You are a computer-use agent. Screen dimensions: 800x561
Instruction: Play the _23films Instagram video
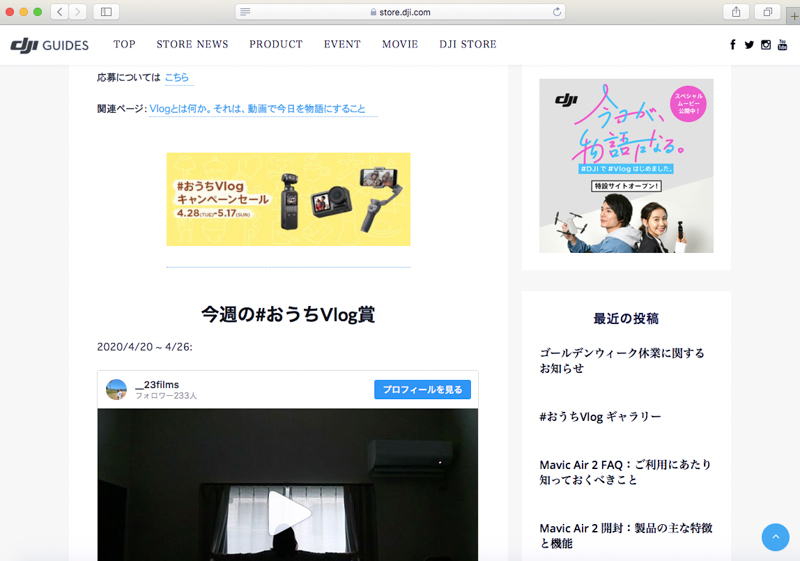click(288, 513)
